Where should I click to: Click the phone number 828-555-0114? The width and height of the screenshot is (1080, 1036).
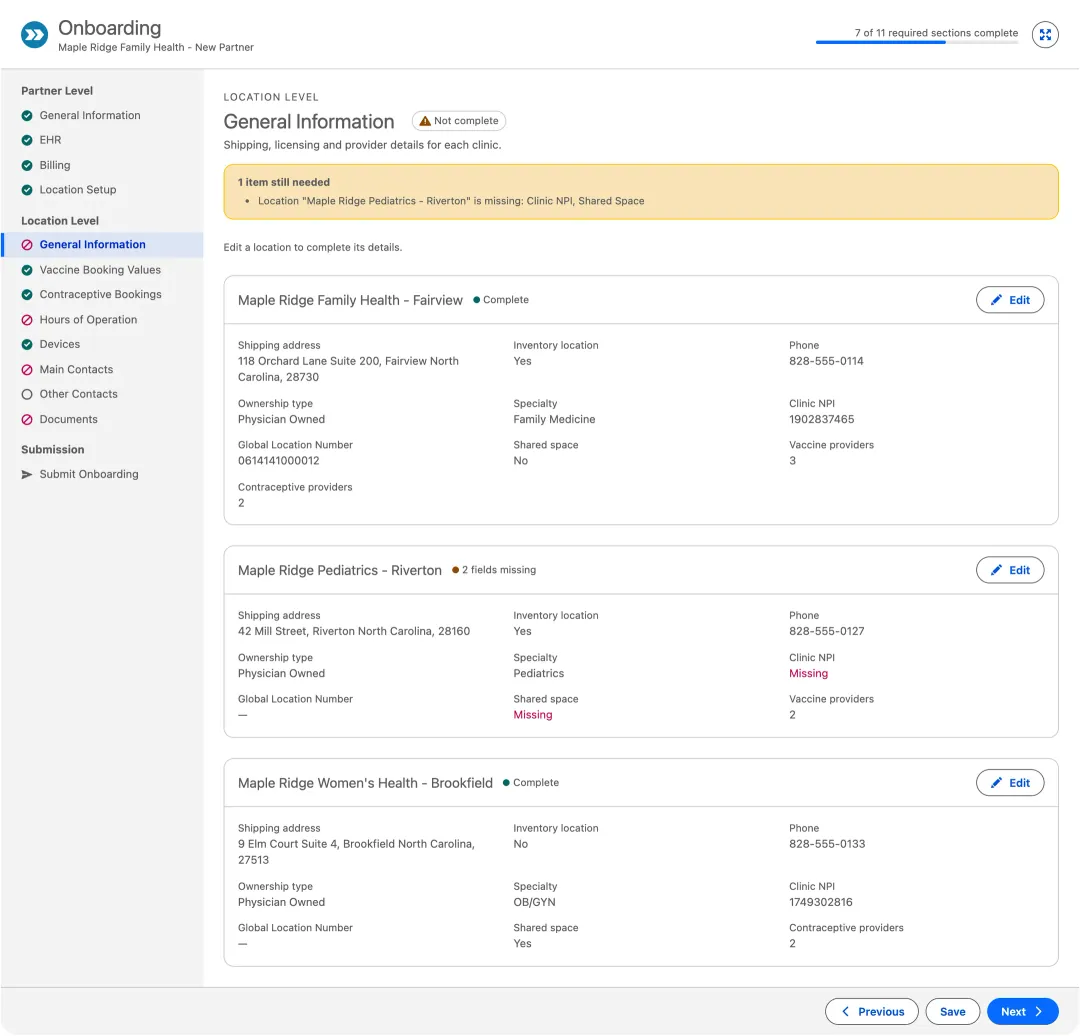pyautogui.click(x=826, y=362)
